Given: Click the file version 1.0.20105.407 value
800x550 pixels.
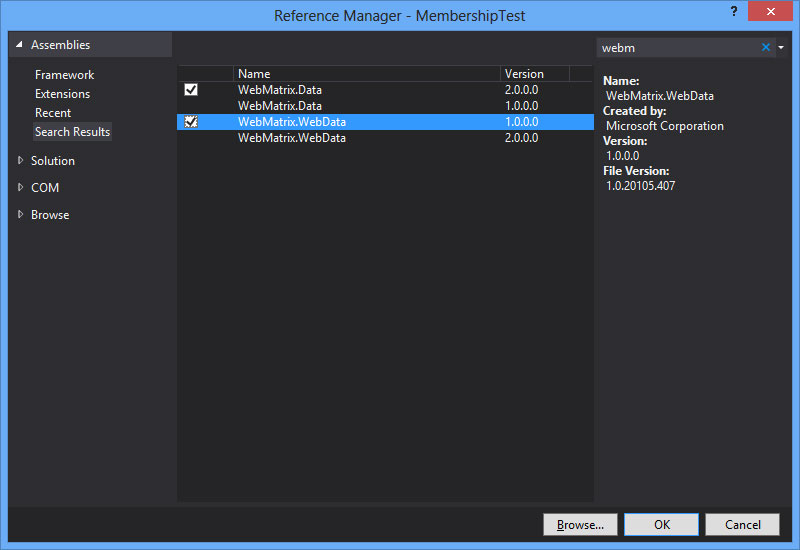Looking at the screenshot, I should 640,186.
